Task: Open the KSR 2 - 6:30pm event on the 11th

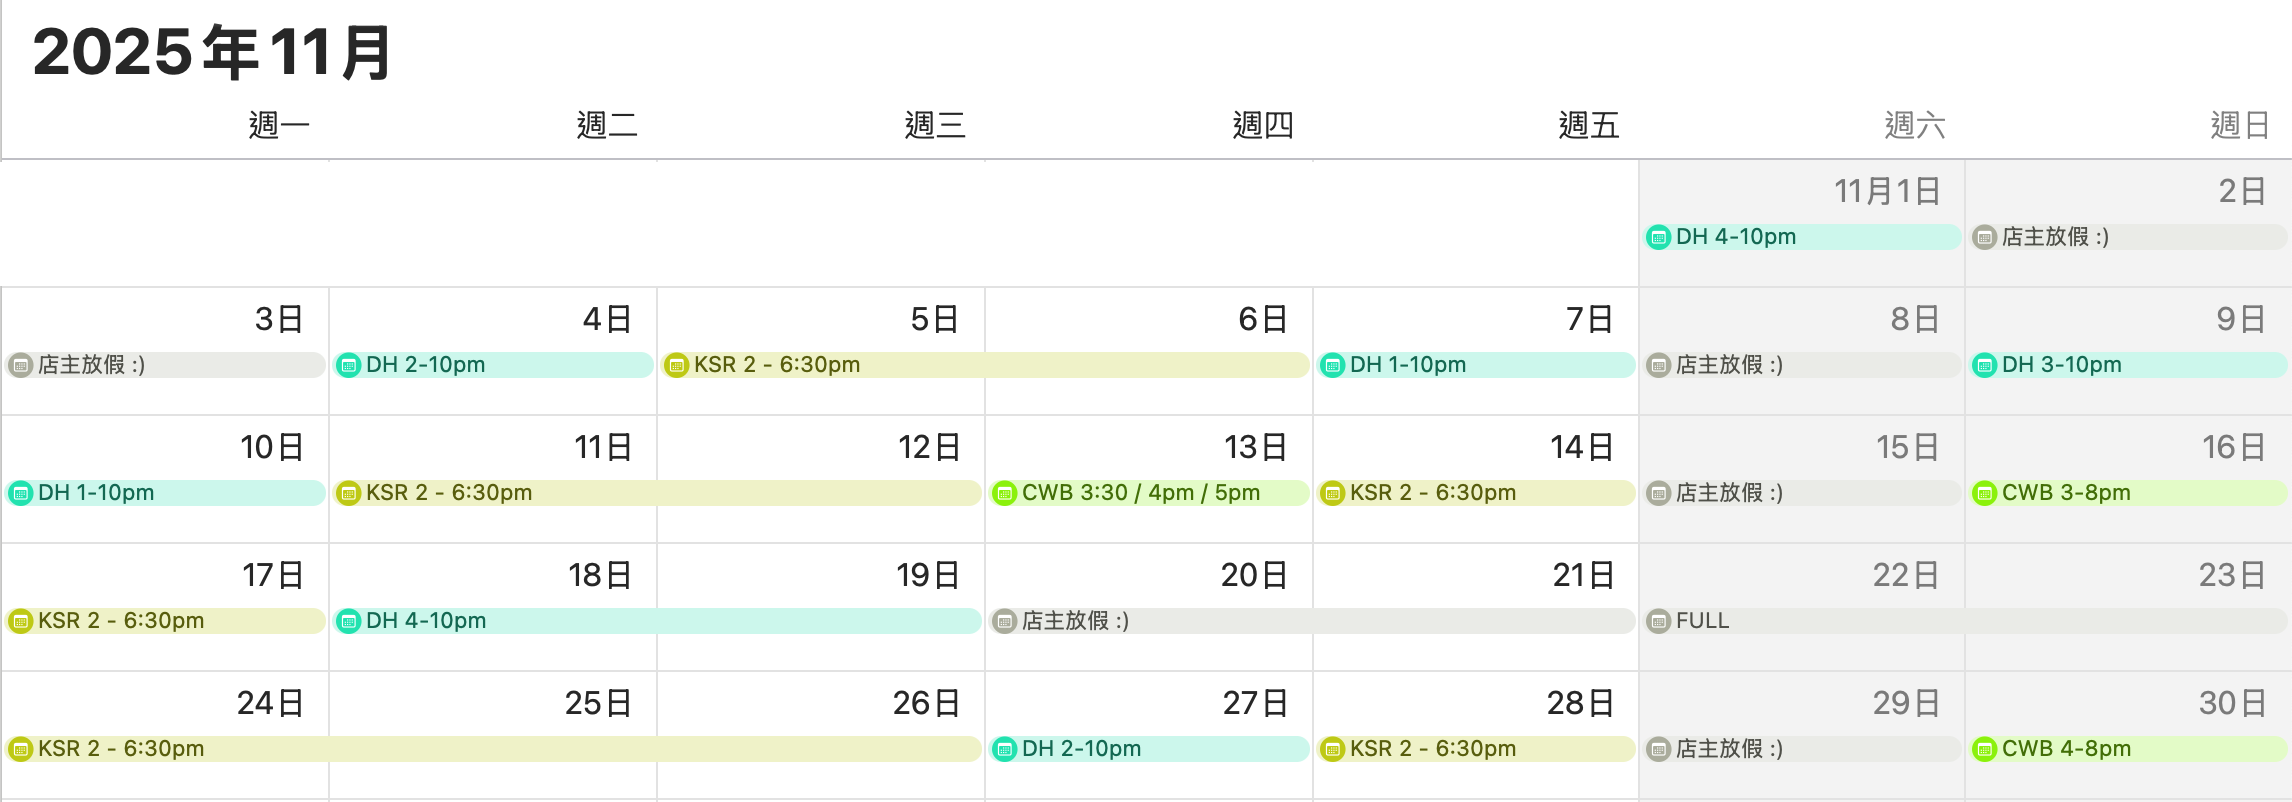Action: click(x=449, y=493)
